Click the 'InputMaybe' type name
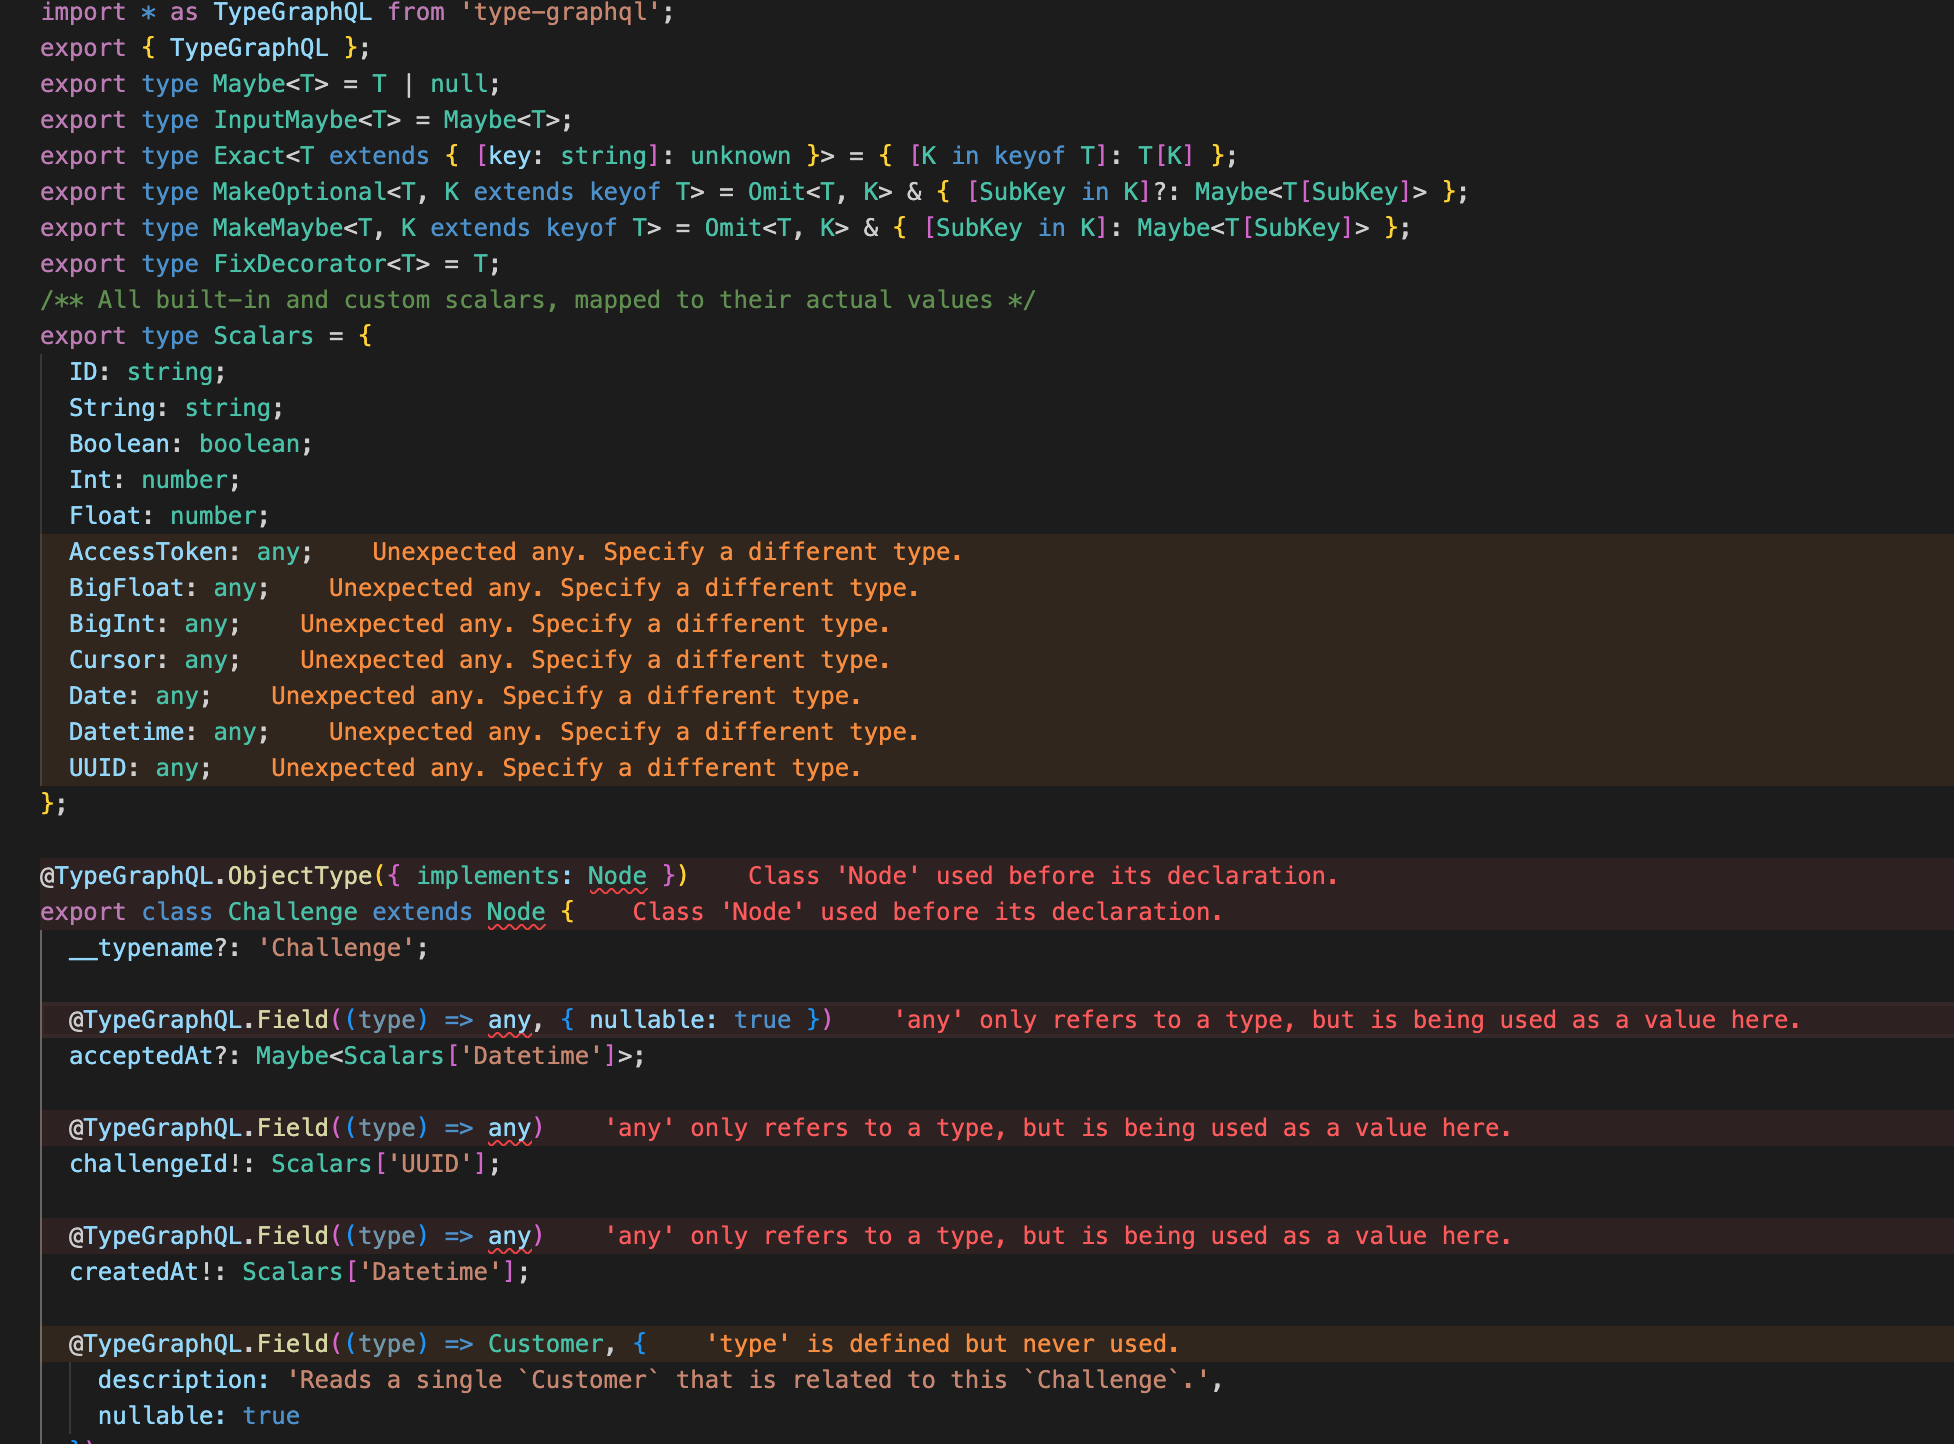 pos(286,120)
